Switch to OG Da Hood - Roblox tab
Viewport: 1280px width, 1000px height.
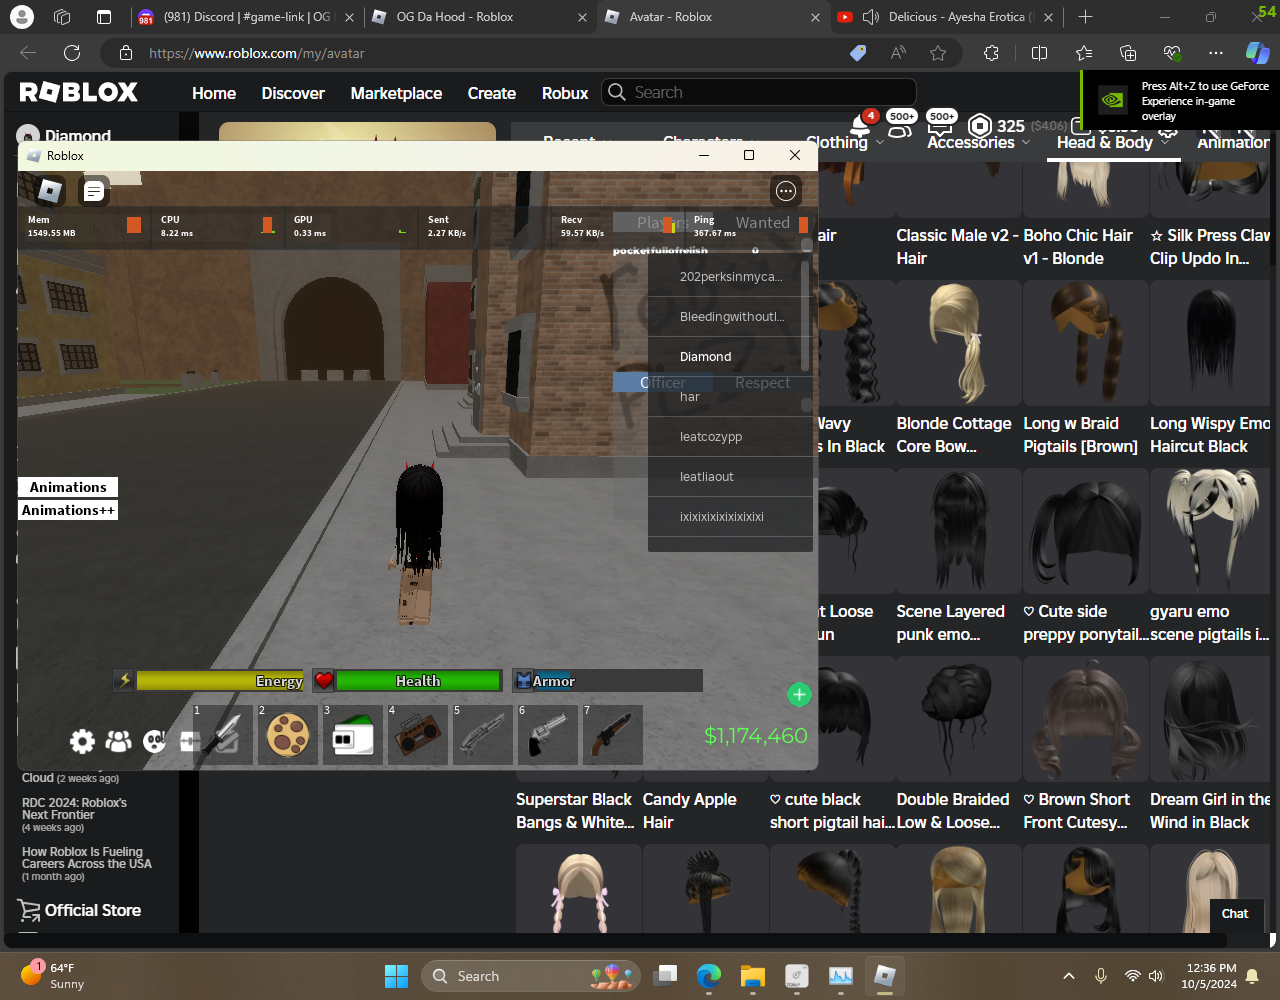(480, 17)
